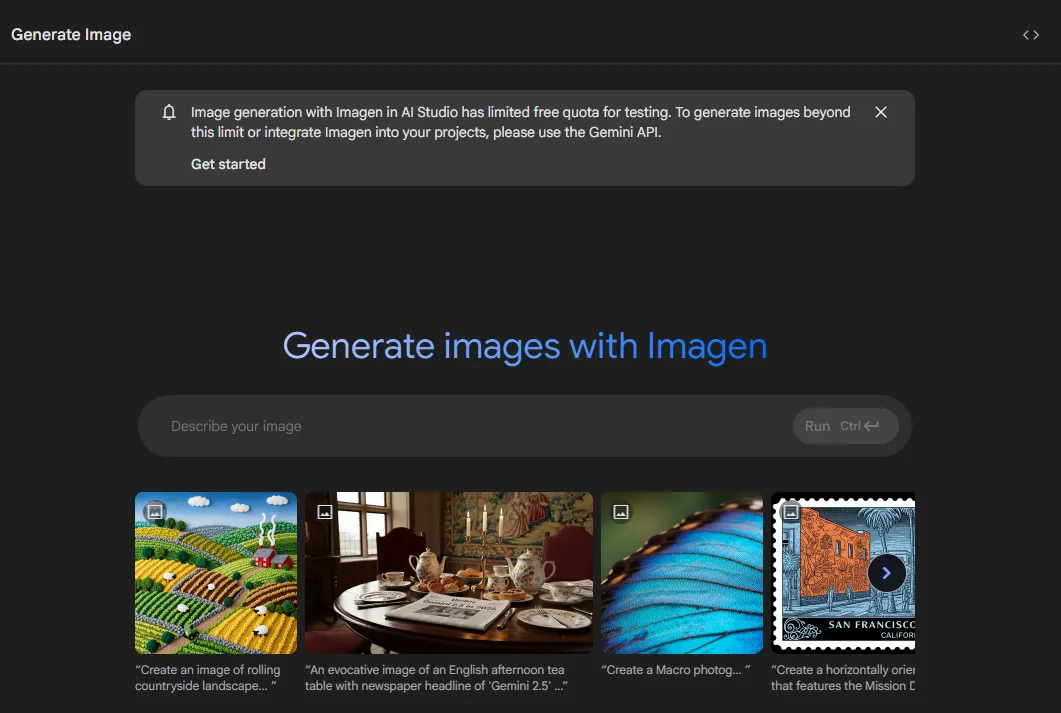This screenshot has width=1061, height=713.
Task: Click the bell icon in the notice banner
Action: pos(169,112)
